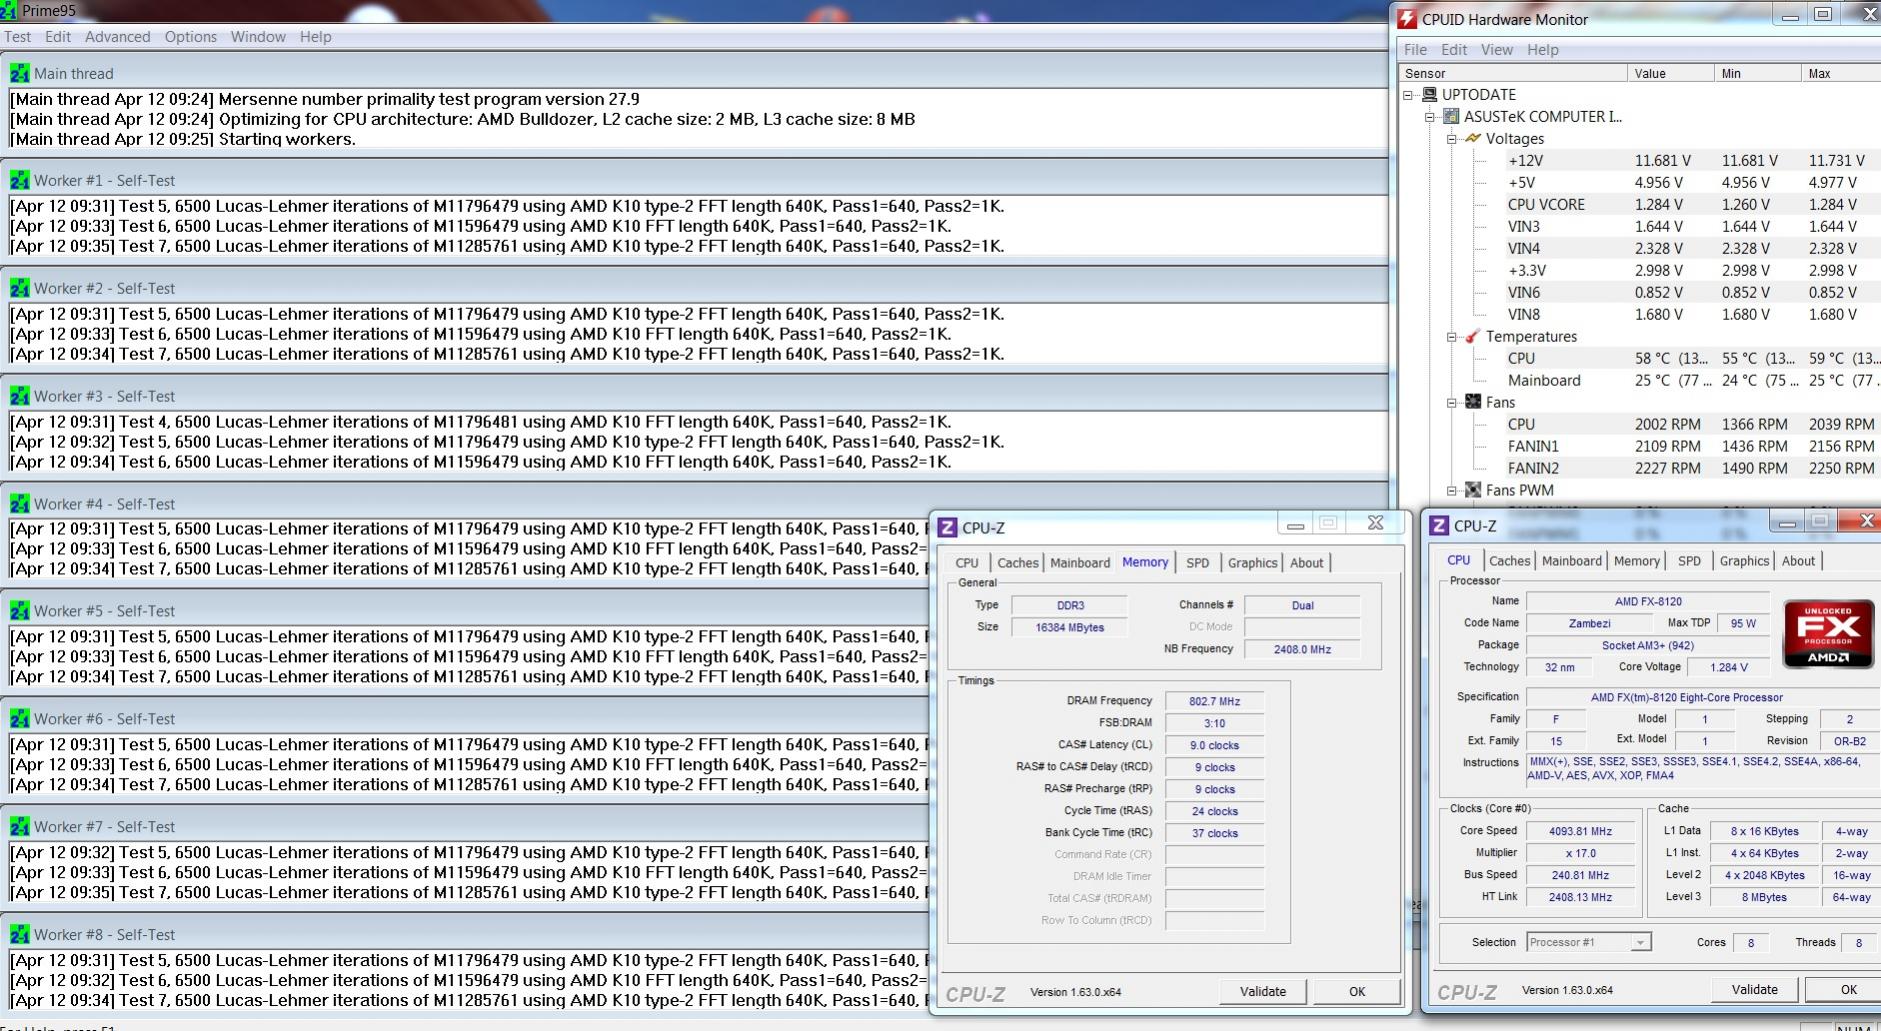Screen dimensions: 1881x1031
Task: Click the CPUID Hardware Monitor title icon
Action: 1407,19
